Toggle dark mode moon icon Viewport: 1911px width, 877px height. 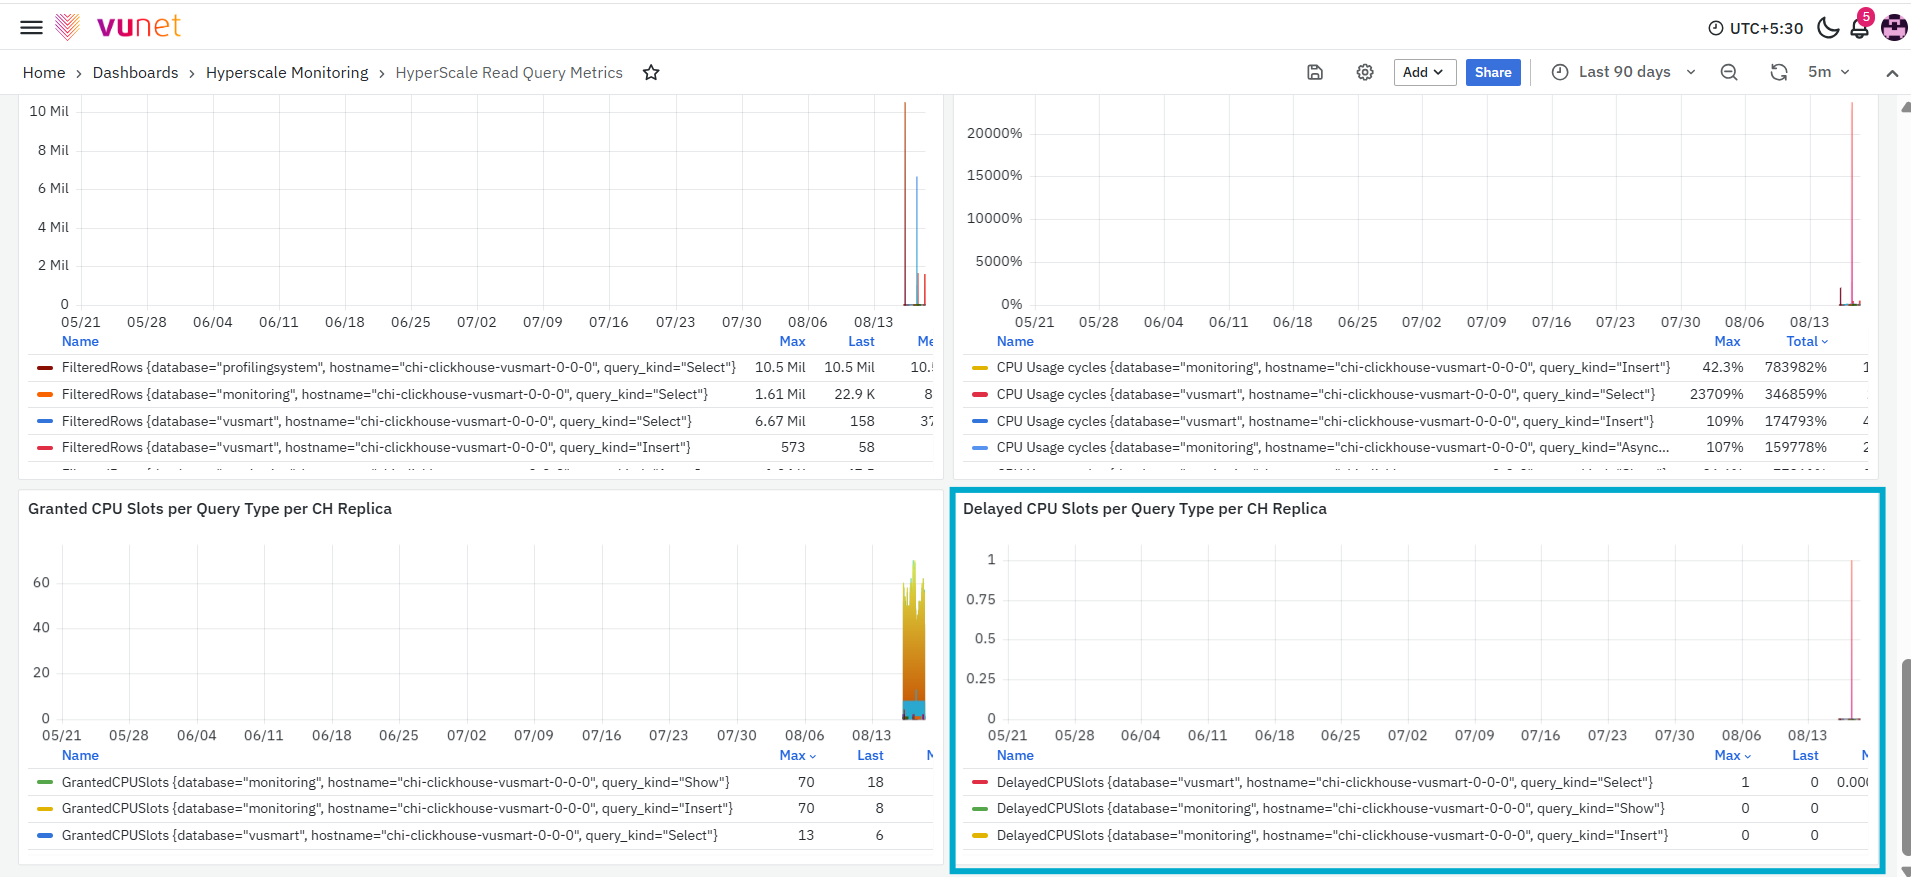pyautogui.click(x=1828, y=27)
